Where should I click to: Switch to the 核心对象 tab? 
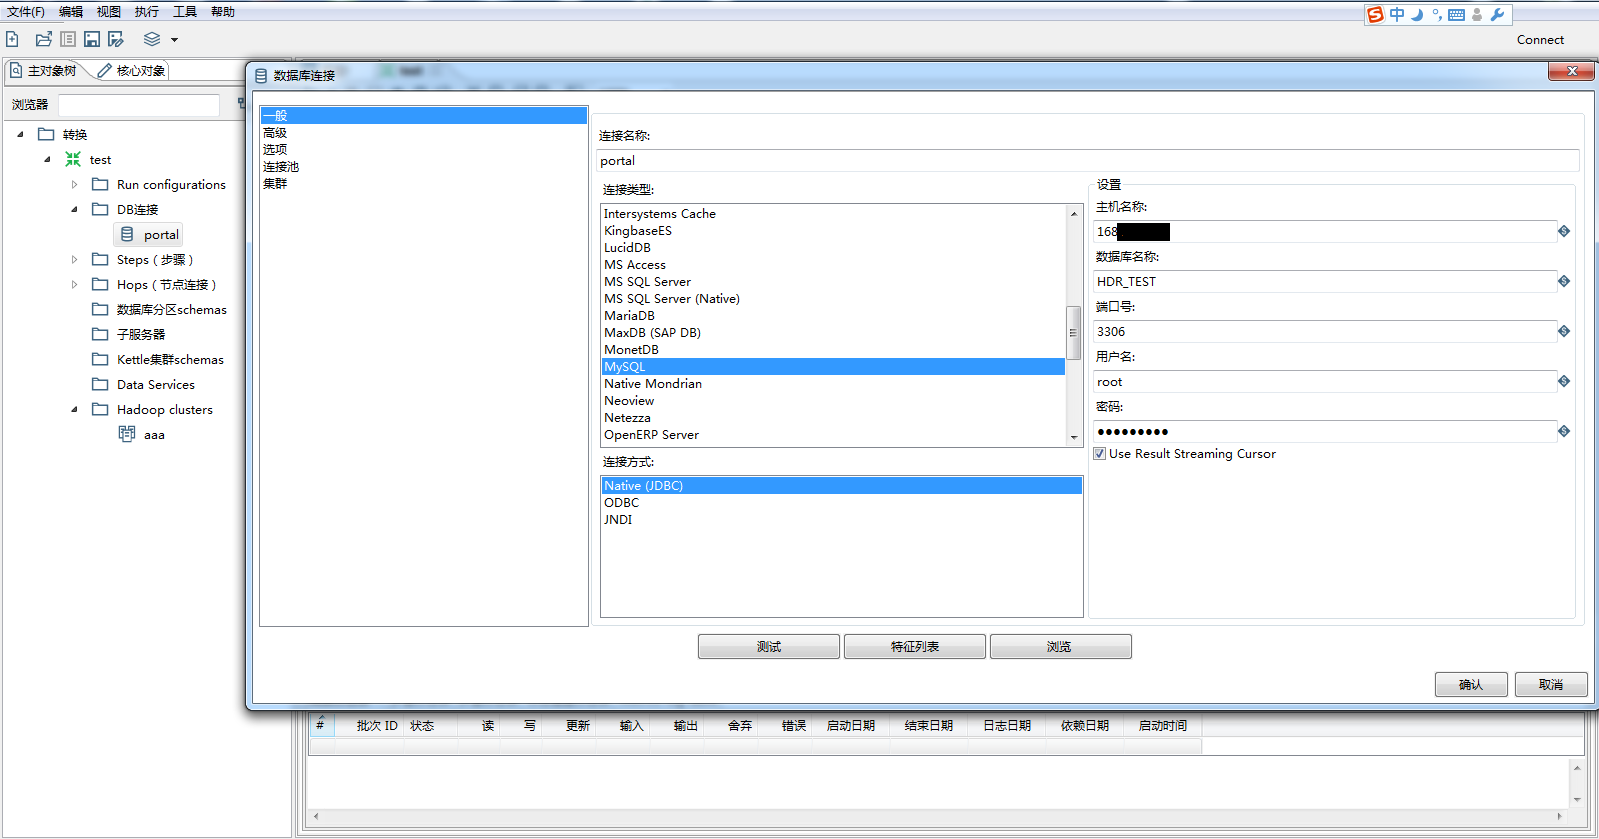(x=132, y=71)
